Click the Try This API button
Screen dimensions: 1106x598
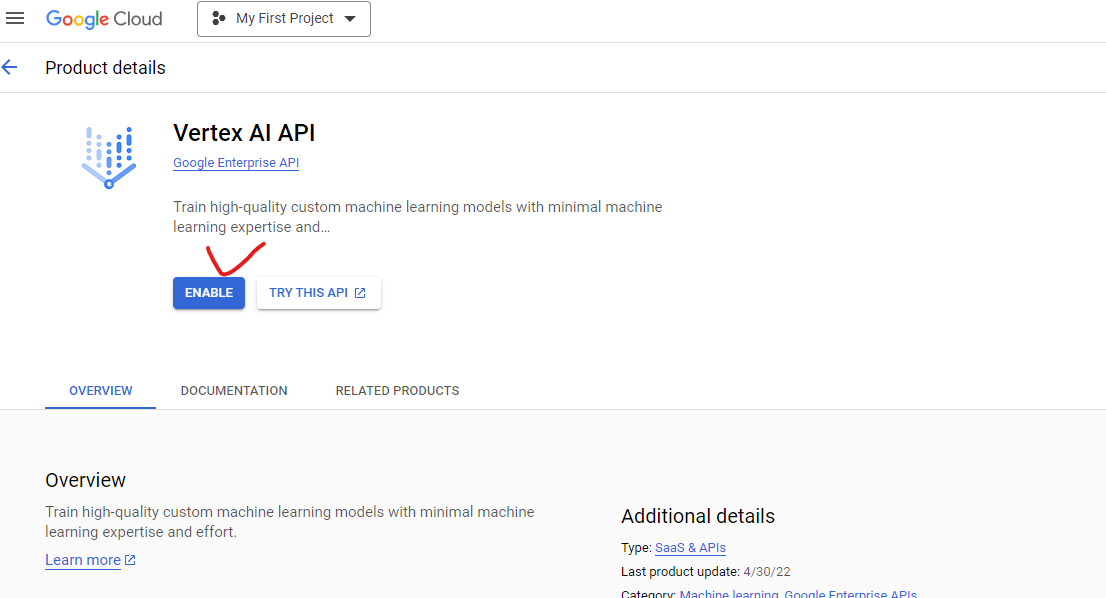(x=319, y=293)
